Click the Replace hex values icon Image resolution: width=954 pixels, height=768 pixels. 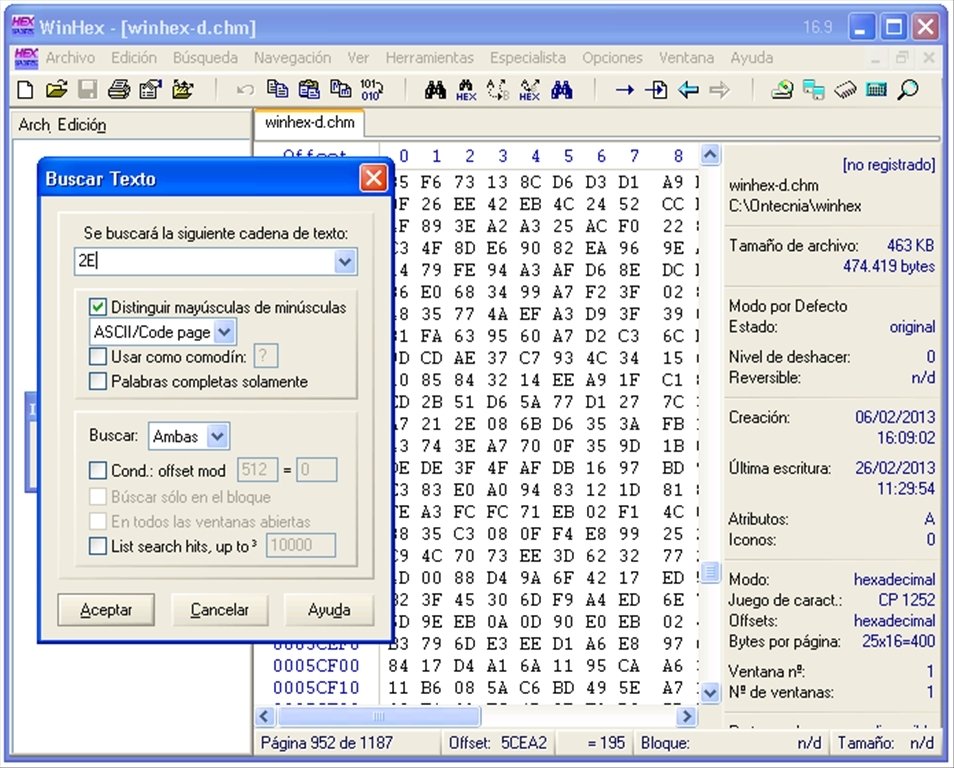(x=529, y=90)
